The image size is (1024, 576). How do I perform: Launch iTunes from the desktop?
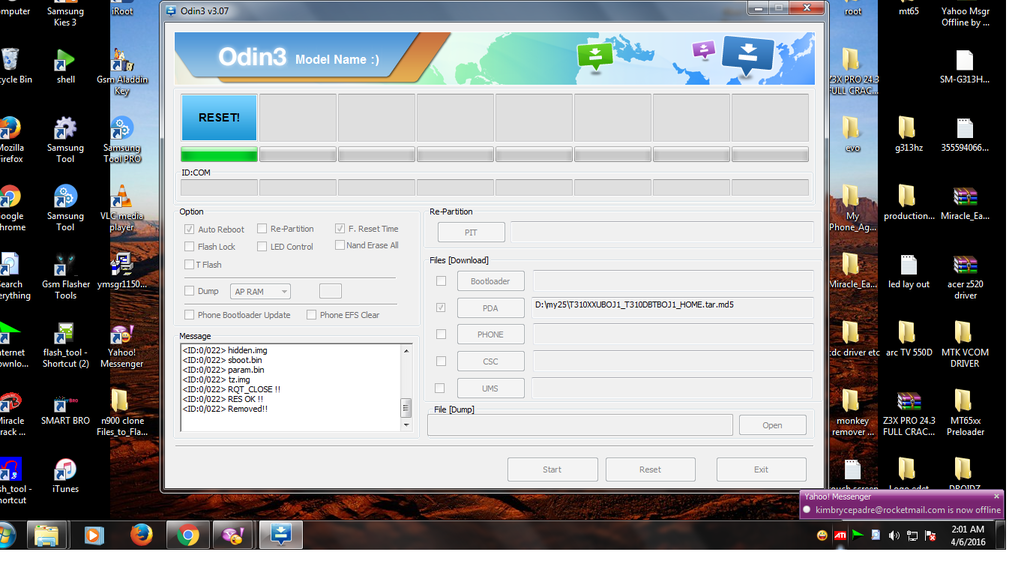(65, 471)
